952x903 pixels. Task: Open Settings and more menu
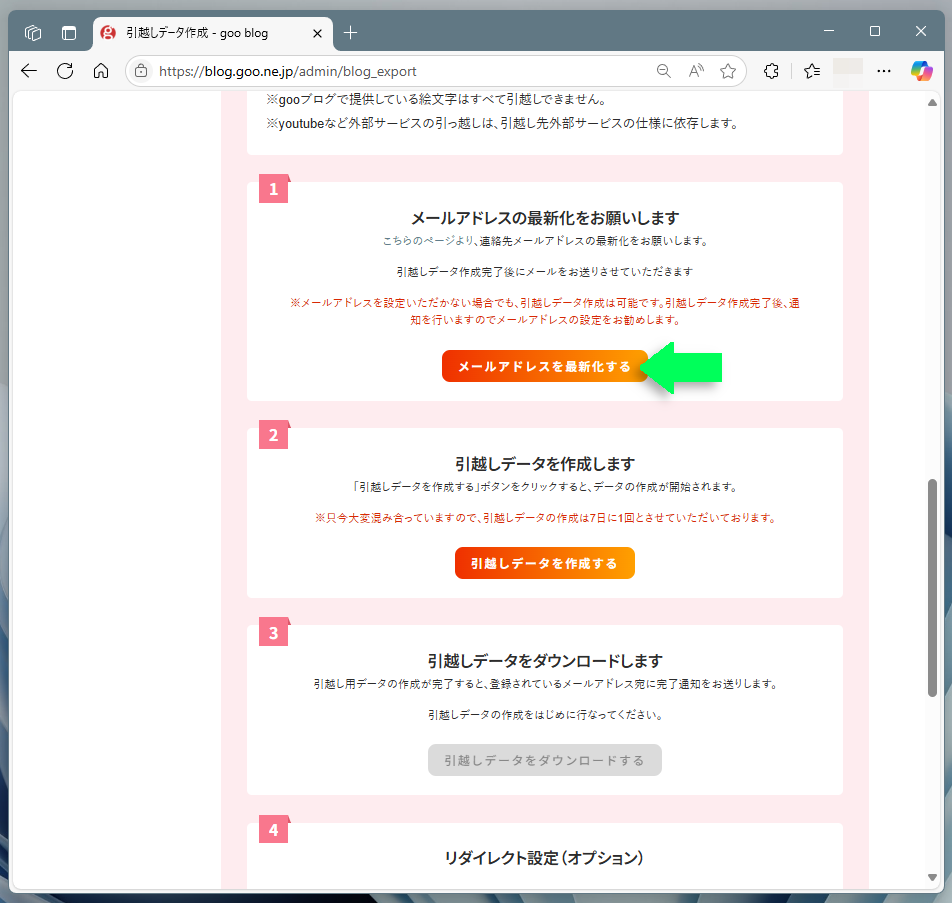coord(883,71)
